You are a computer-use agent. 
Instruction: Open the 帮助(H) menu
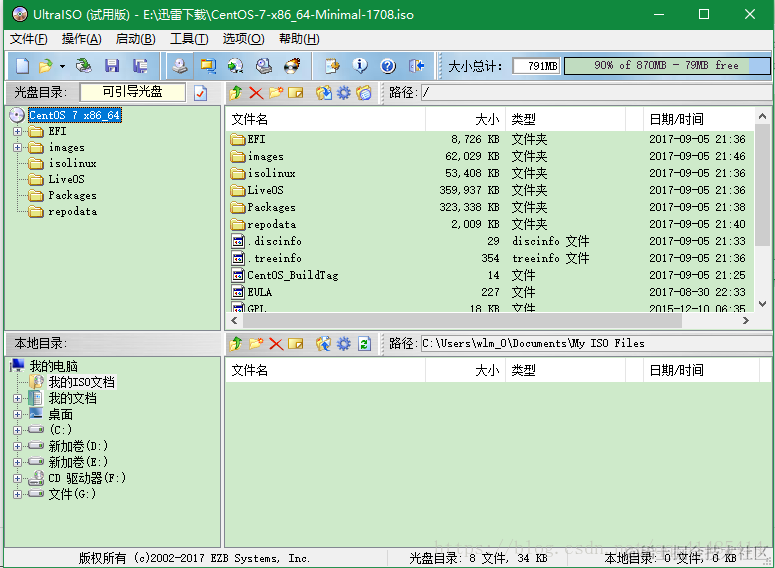coord(300,39)
